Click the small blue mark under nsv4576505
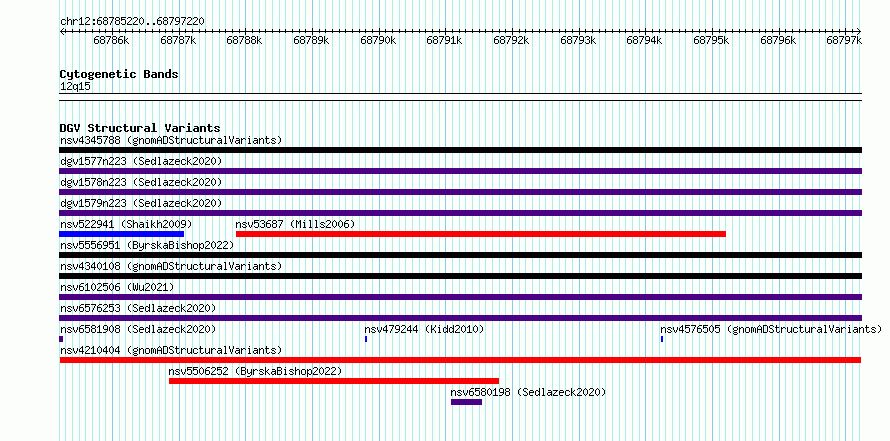This screenshot has height=441, width=890. click(662, 339)
